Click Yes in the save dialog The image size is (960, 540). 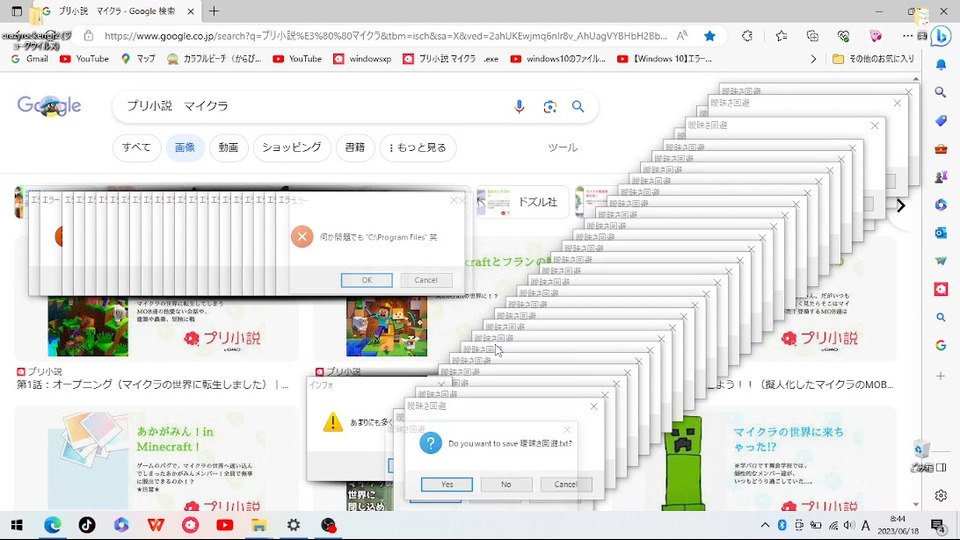click(447, 484)
